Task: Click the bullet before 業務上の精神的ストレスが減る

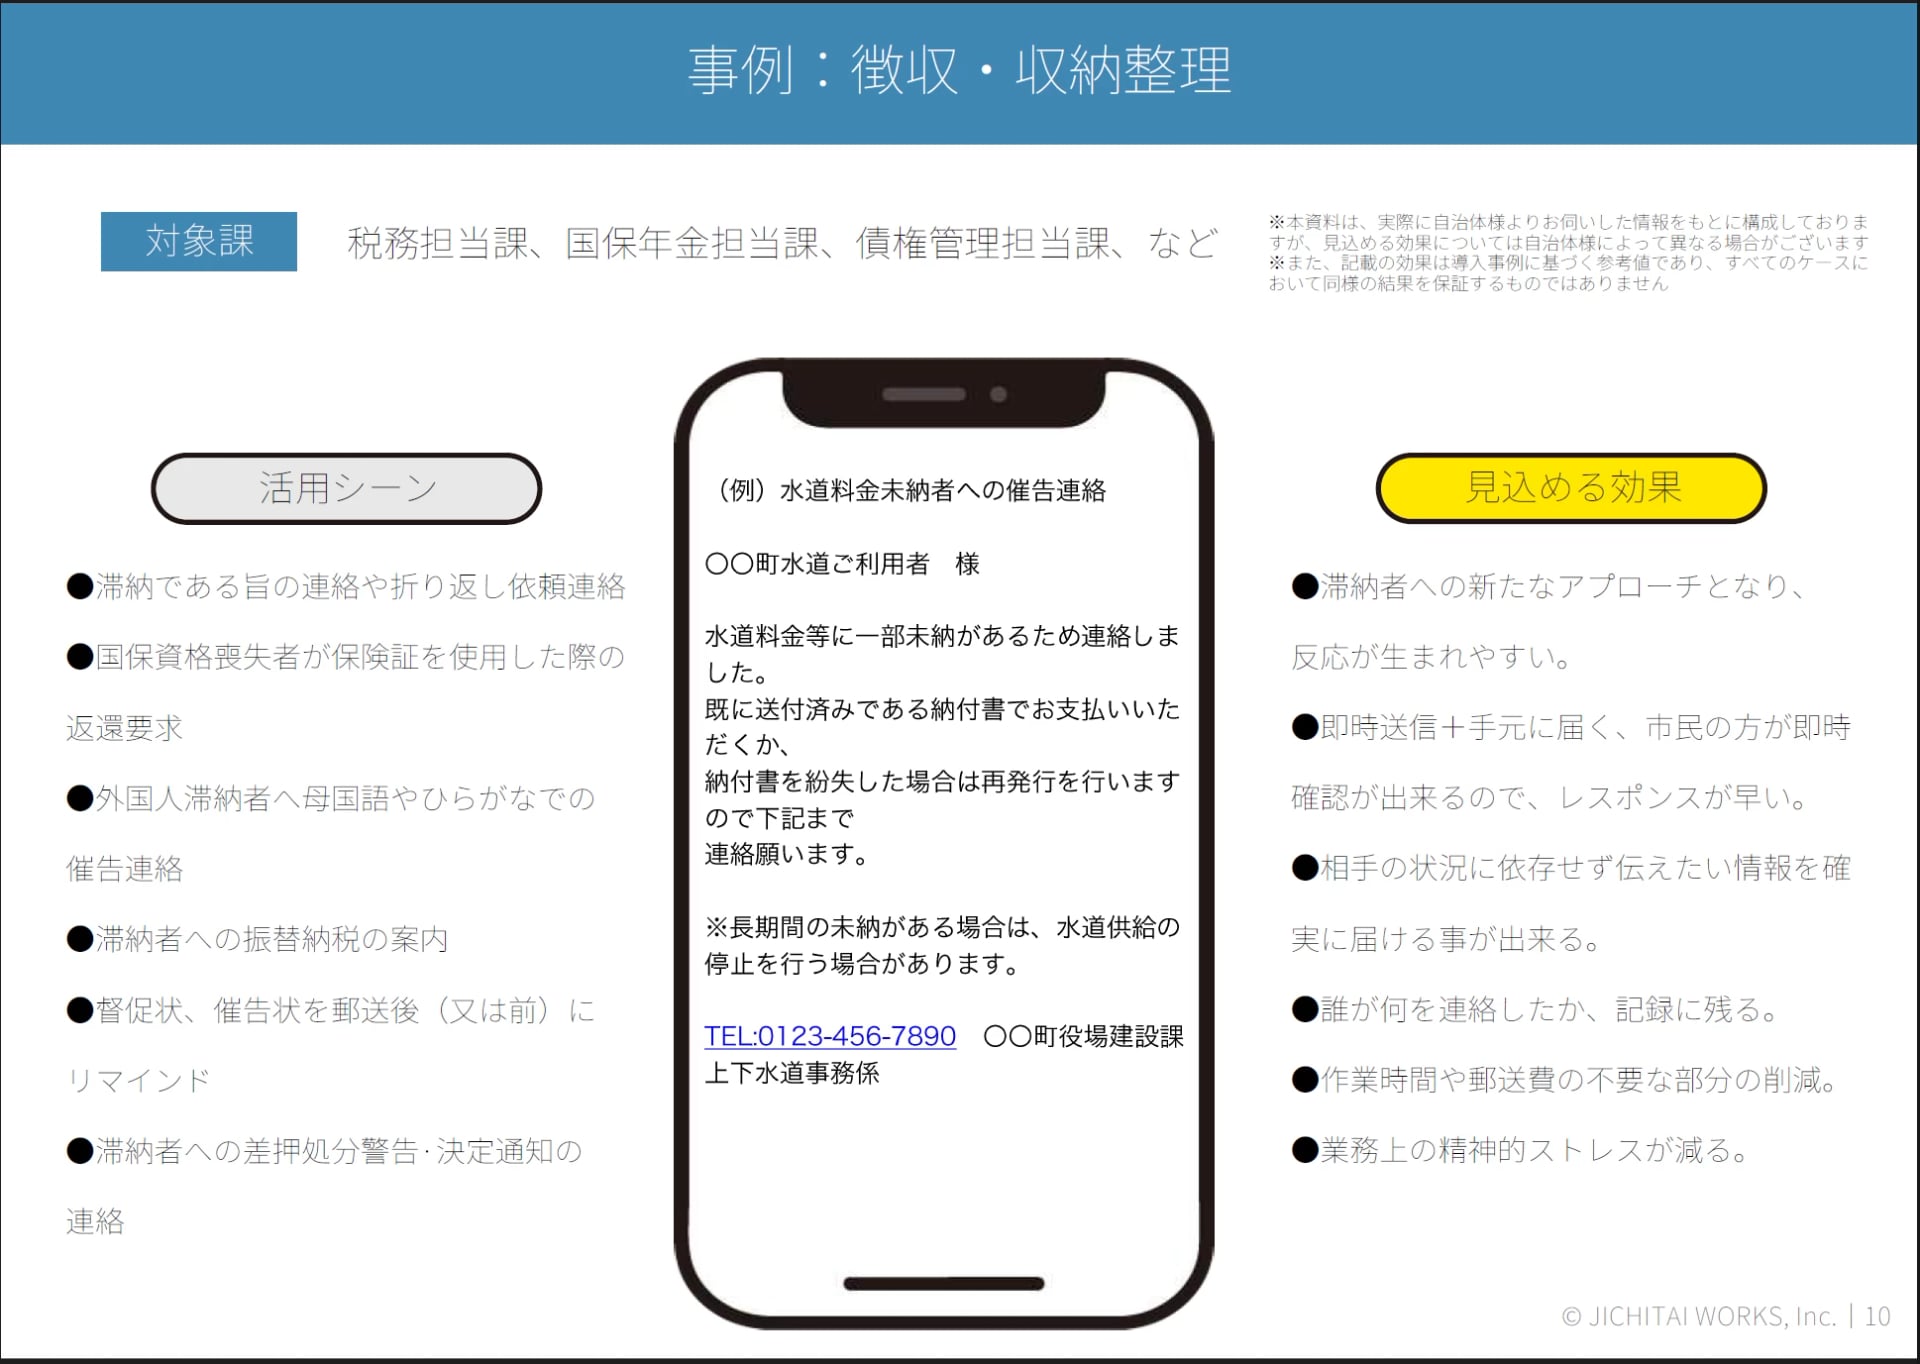Action: tap(1305, 1150)
